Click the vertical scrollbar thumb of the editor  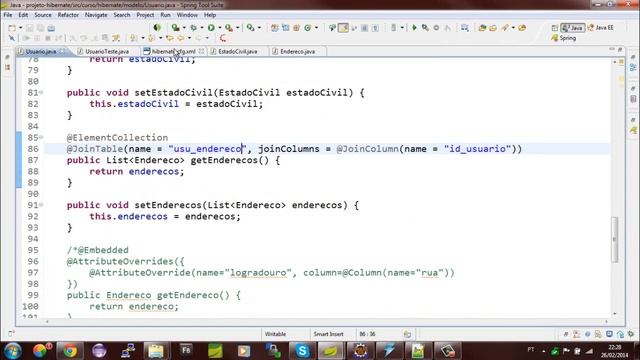pyautogui.click(x=615, y=240)
